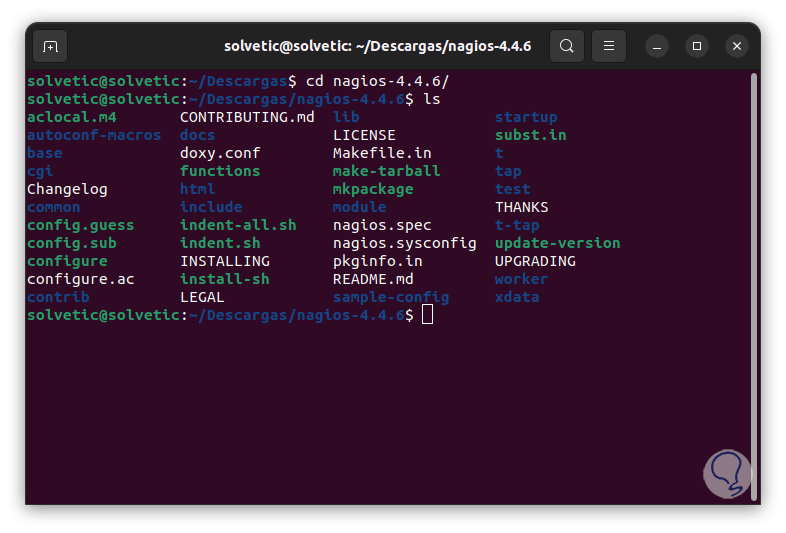Click the functions file name
The height and width of the screenshot is (533, 786).
click(220, 171)
